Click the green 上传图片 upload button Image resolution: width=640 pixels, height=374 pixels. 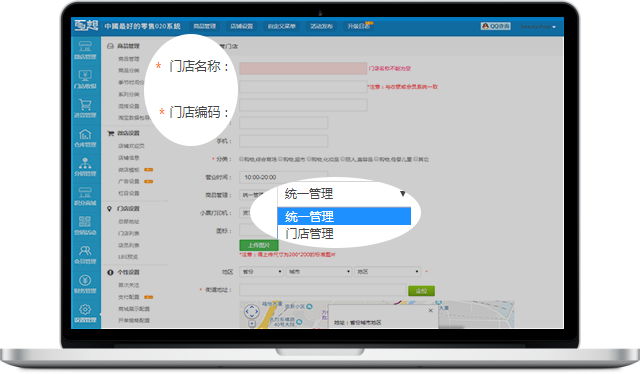click(x=259, y=245)
